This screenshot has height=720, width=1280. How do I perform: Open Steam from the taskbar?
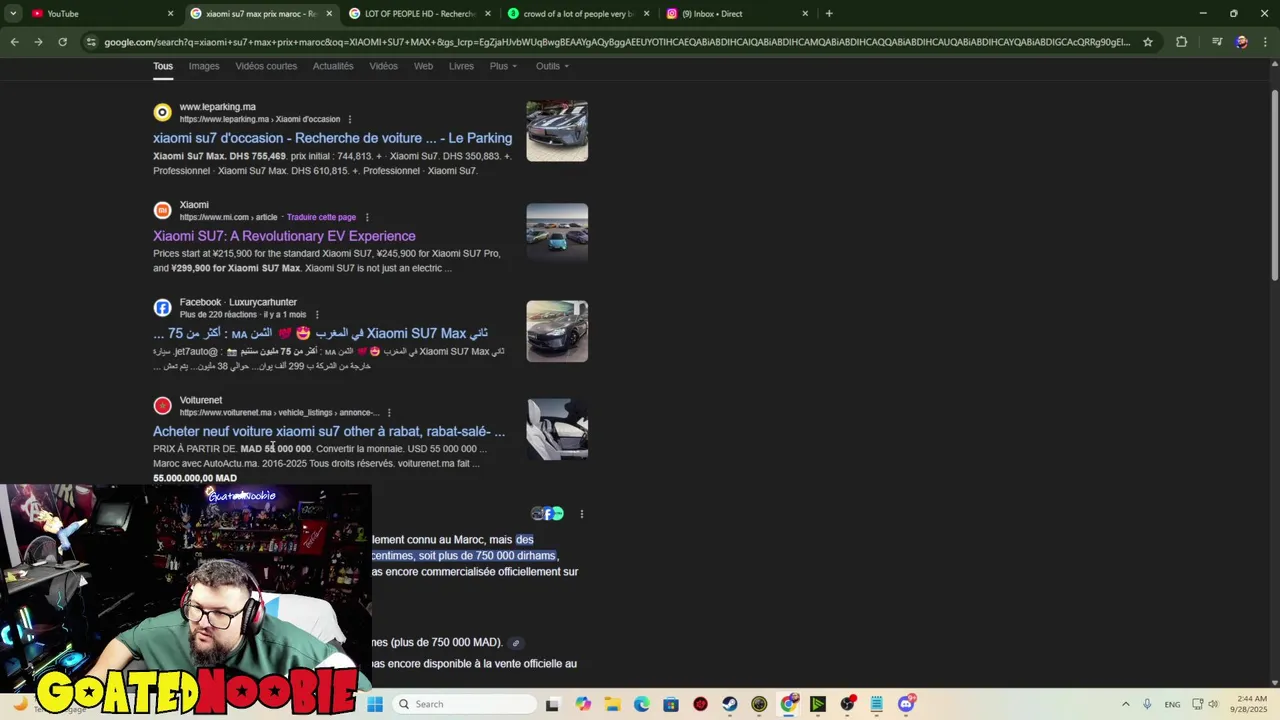tap(730, 704)
